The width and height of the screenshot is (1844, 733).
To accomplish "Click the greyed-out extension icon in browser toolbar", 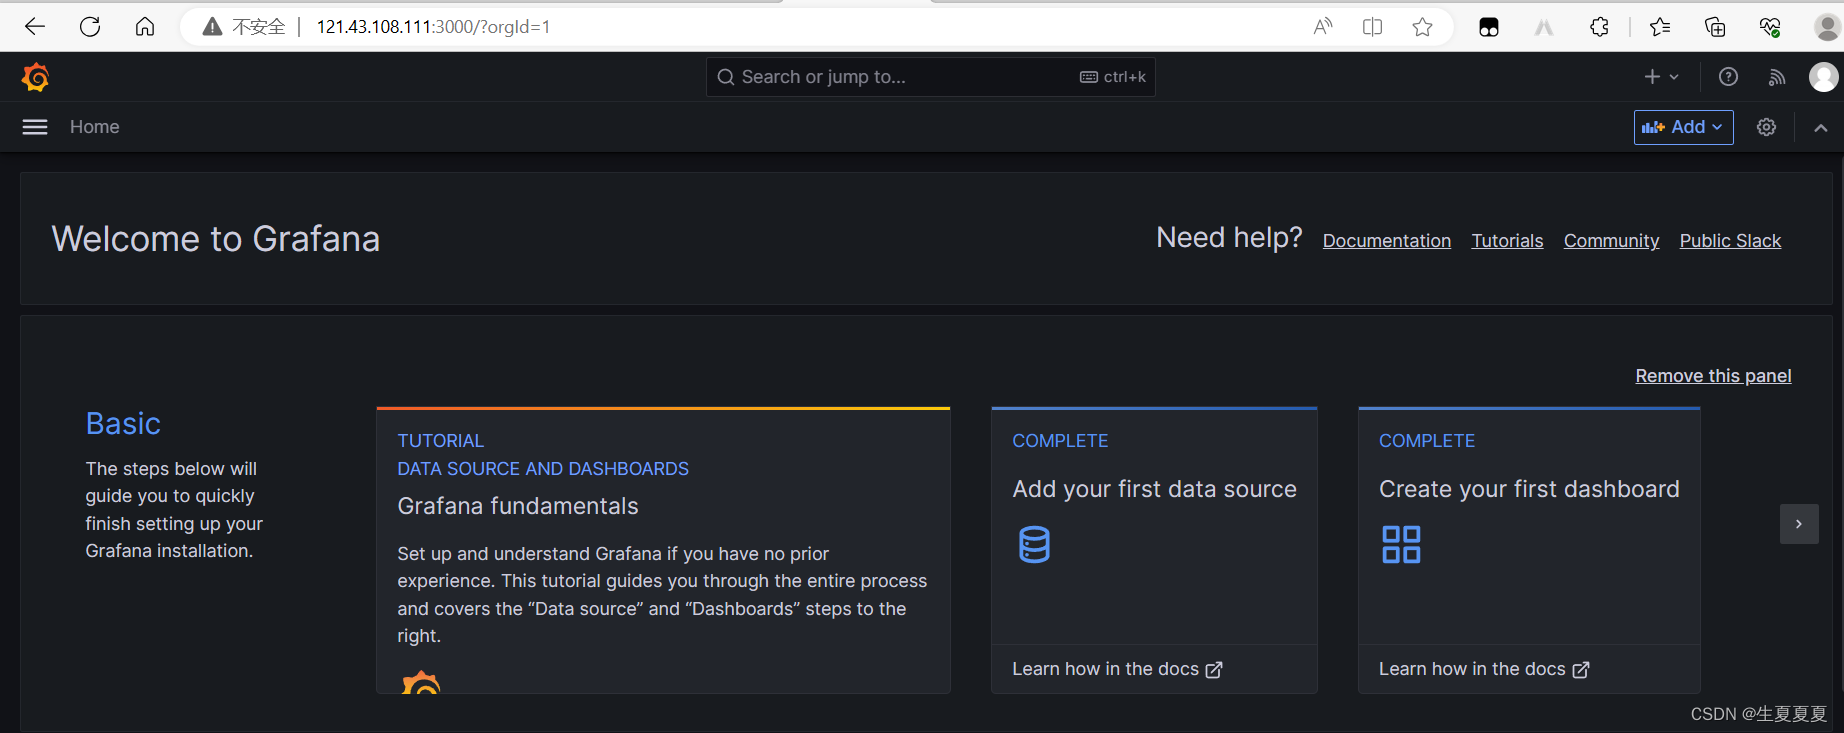I will pyautogui.click(x=1544, y=27).
